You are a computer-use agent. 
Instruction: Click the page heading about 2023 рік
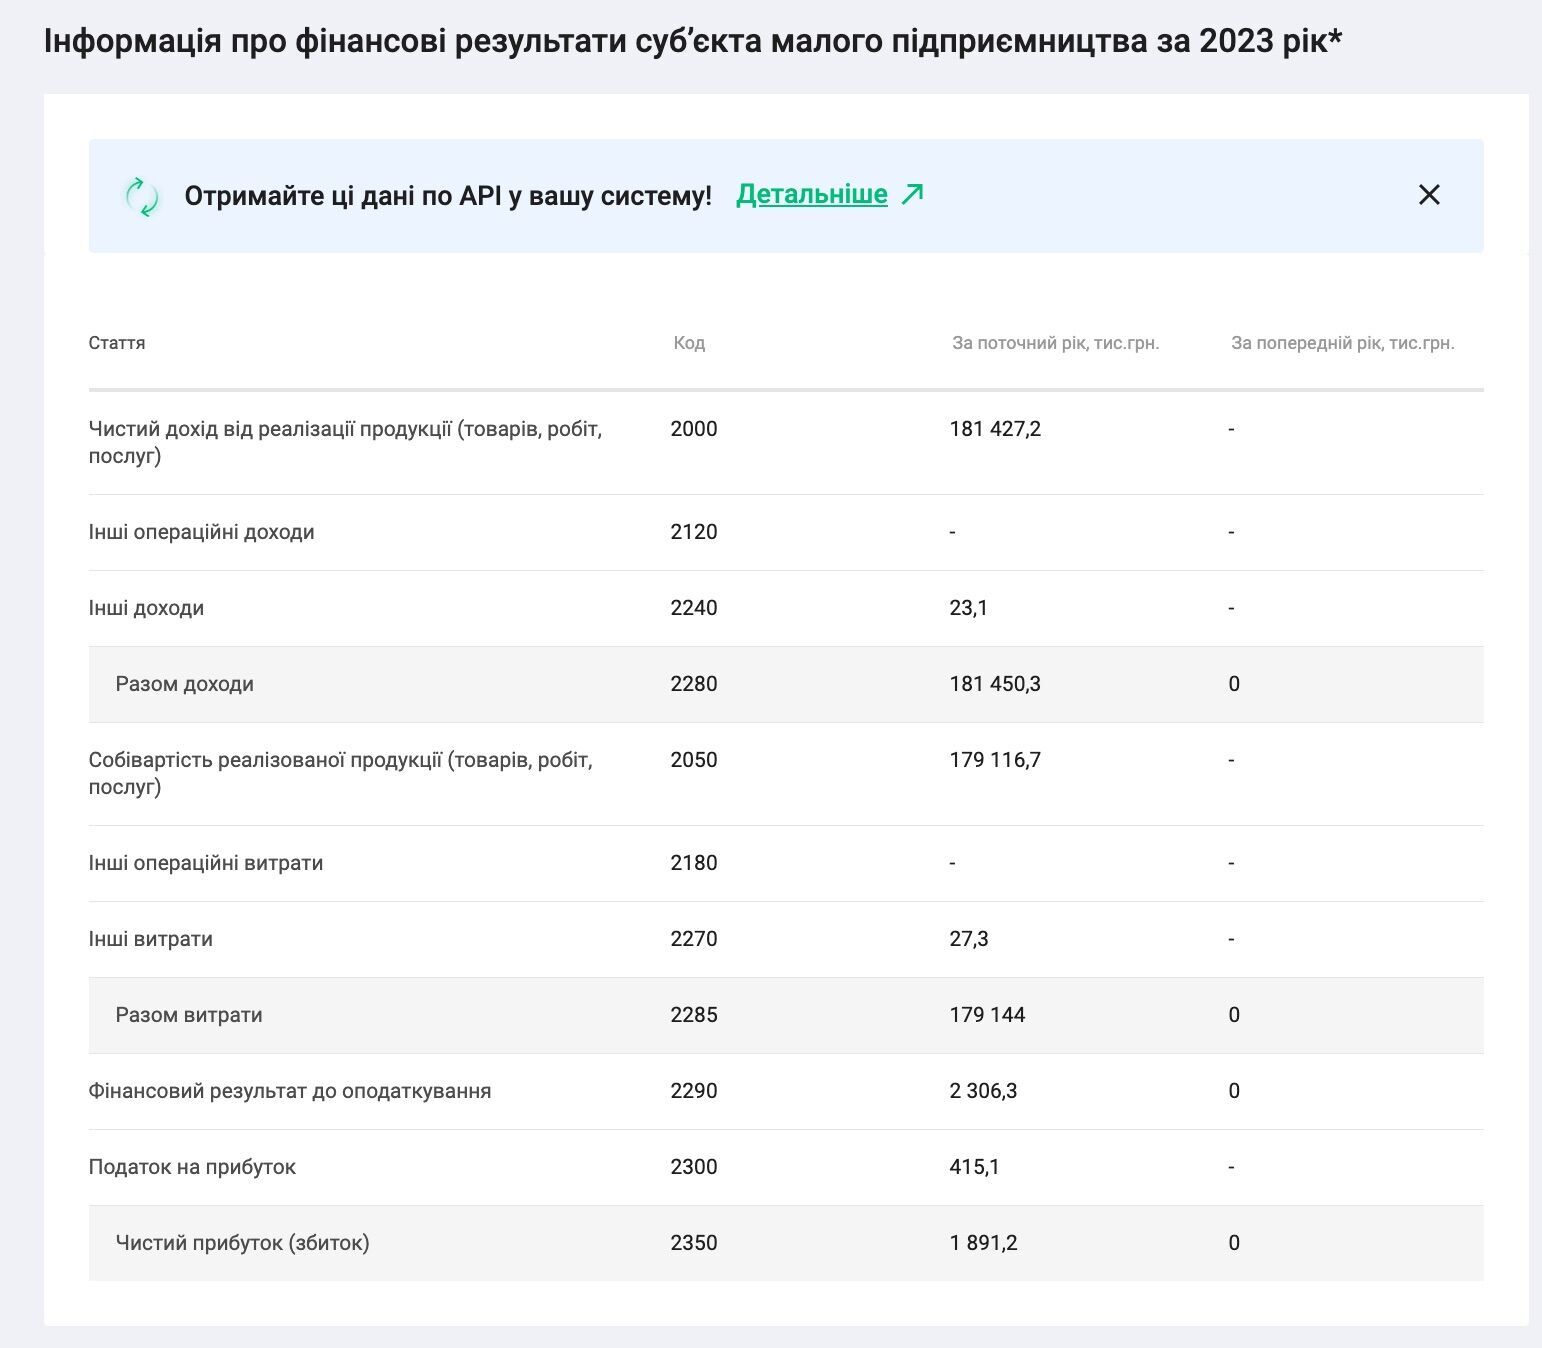(693, 42)
